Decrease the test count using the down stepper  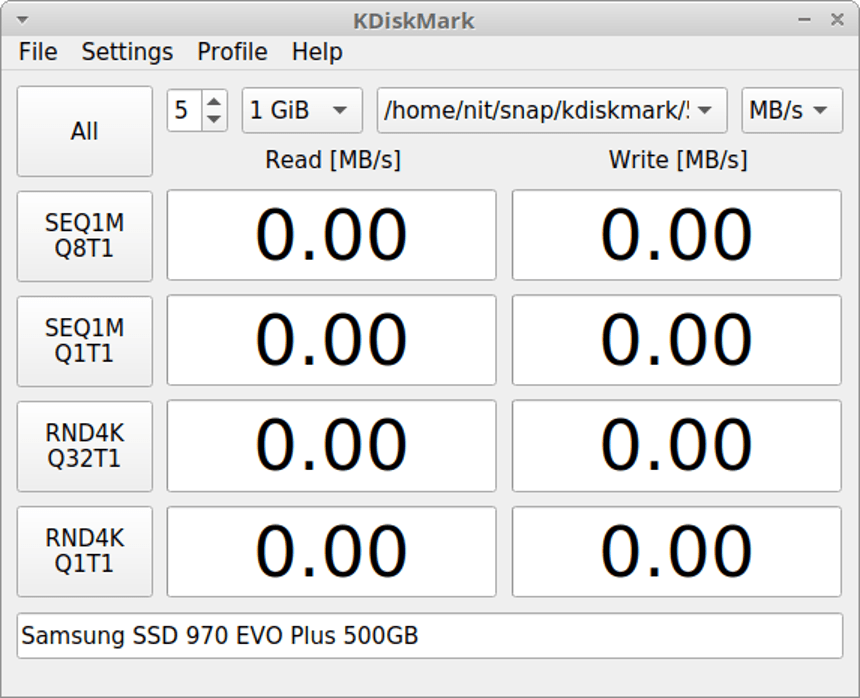[213, 119]
